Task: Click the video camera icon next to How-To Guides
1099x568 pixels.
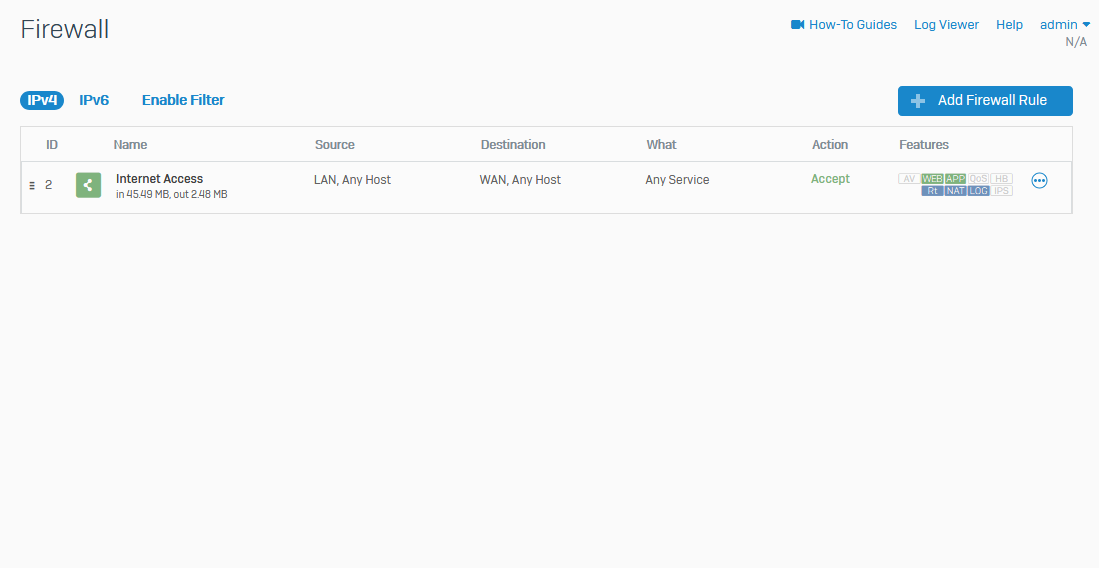Action: [797, 25]
